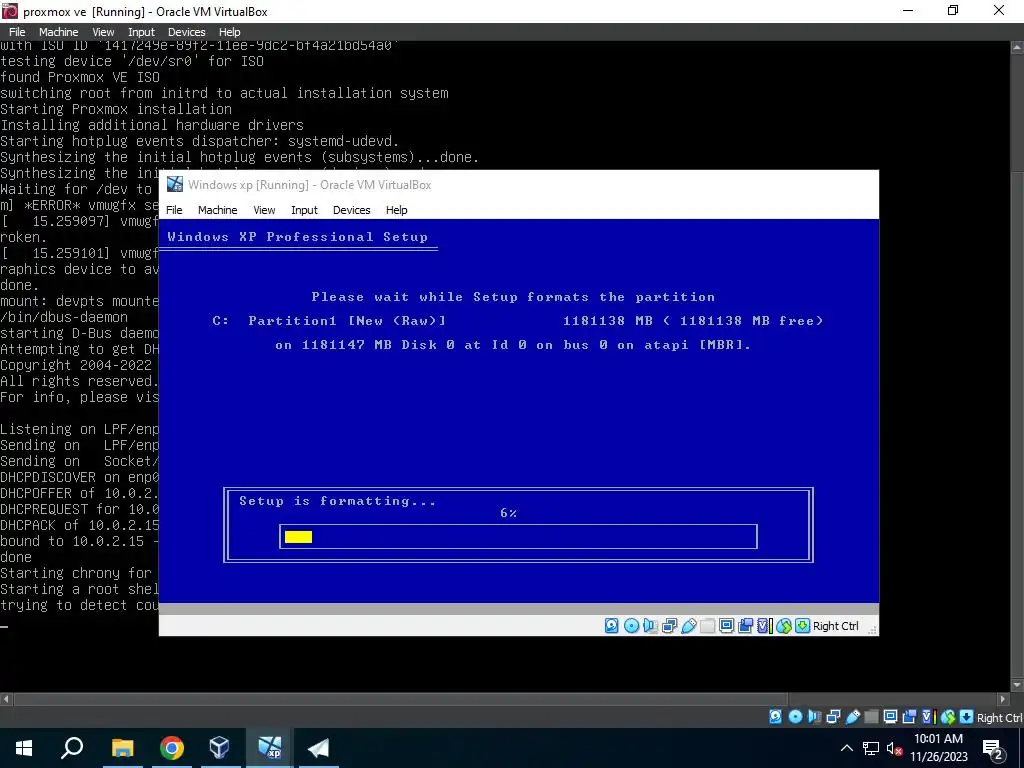Click CPU virtualization indicator in Windows xp status bar
This screenshot has height=768, width=1024.
click(x=764, y=626)
